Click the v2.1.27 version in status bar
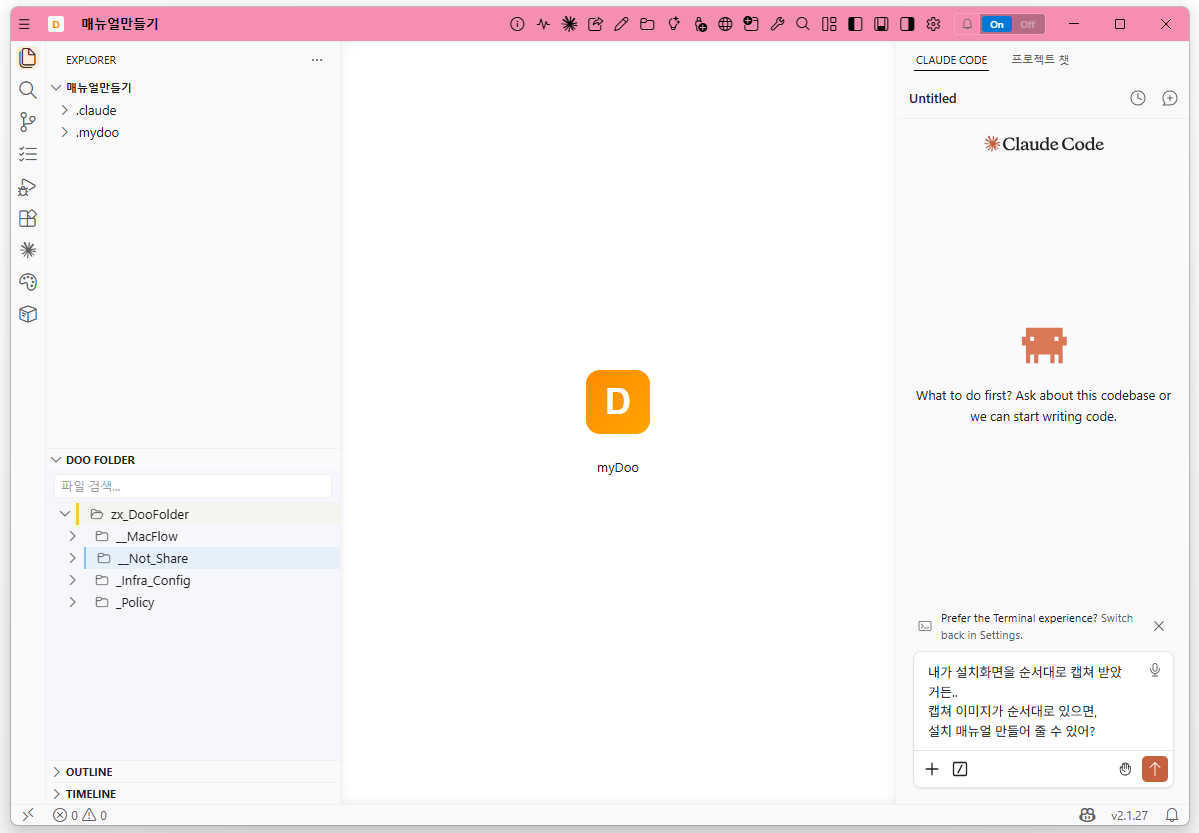Image resolution: width=1199 pixels, height=833 pixels. [x=1129, y=815]
